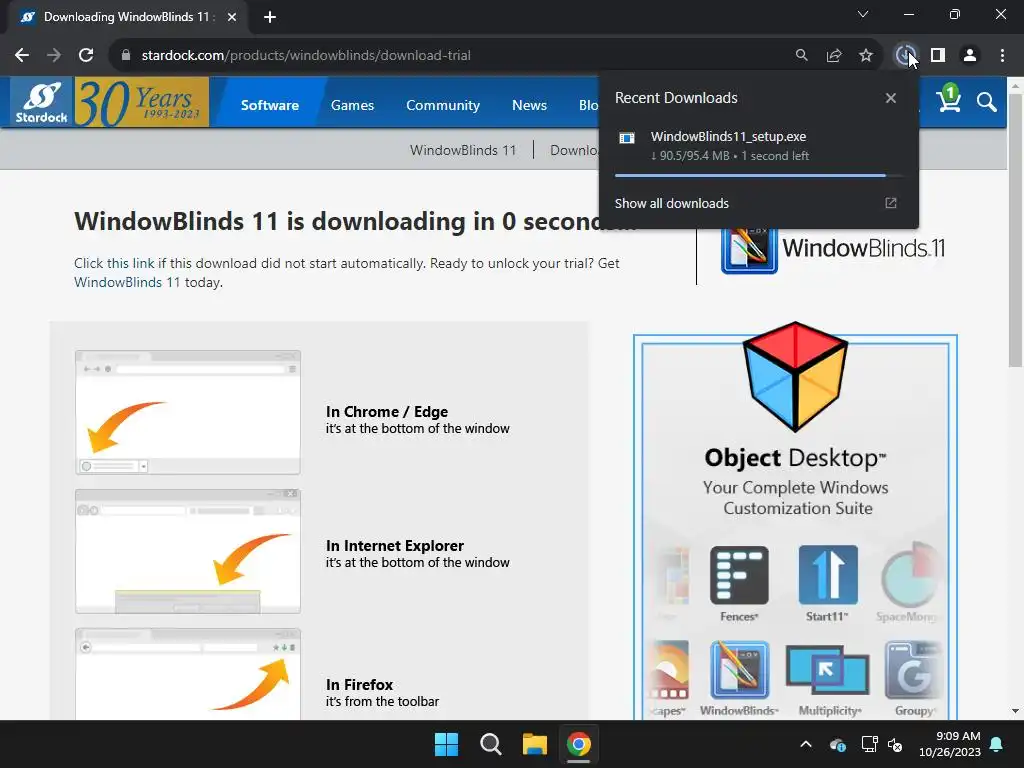Screen dimensions: 1024x768
Task: Open a new browser tab
Action: (x=270, y=17)
